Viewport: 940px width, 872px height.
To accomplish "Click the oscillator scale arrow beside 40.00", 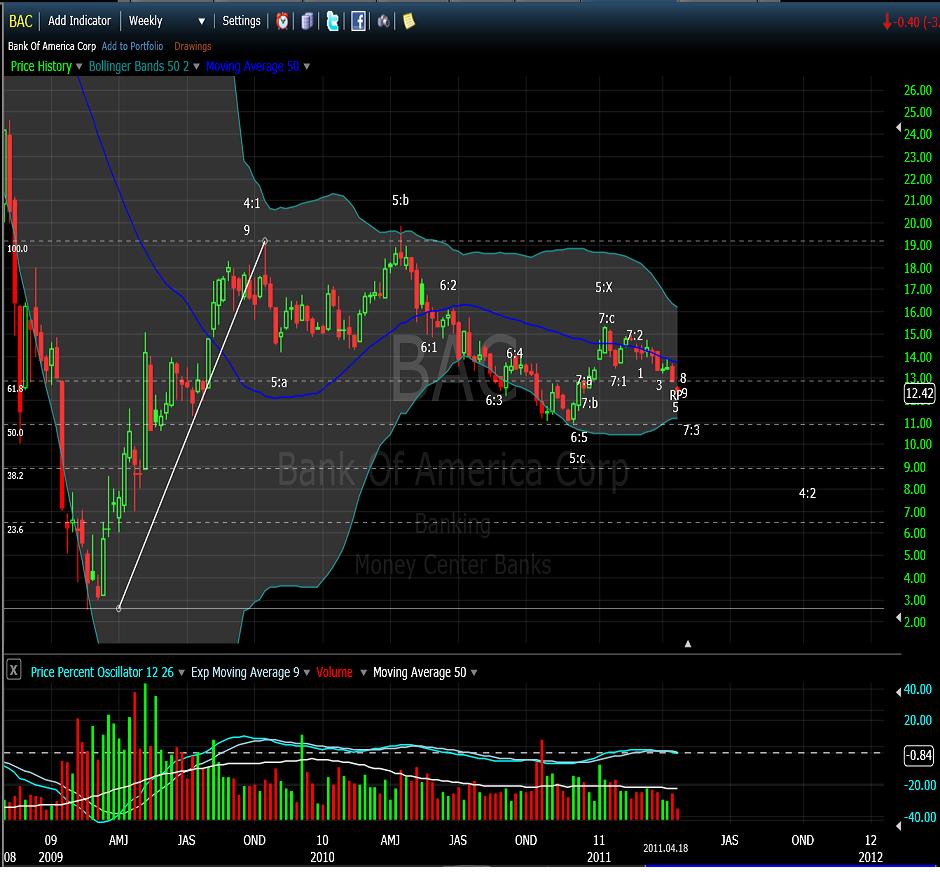I will tap(898, 692).
